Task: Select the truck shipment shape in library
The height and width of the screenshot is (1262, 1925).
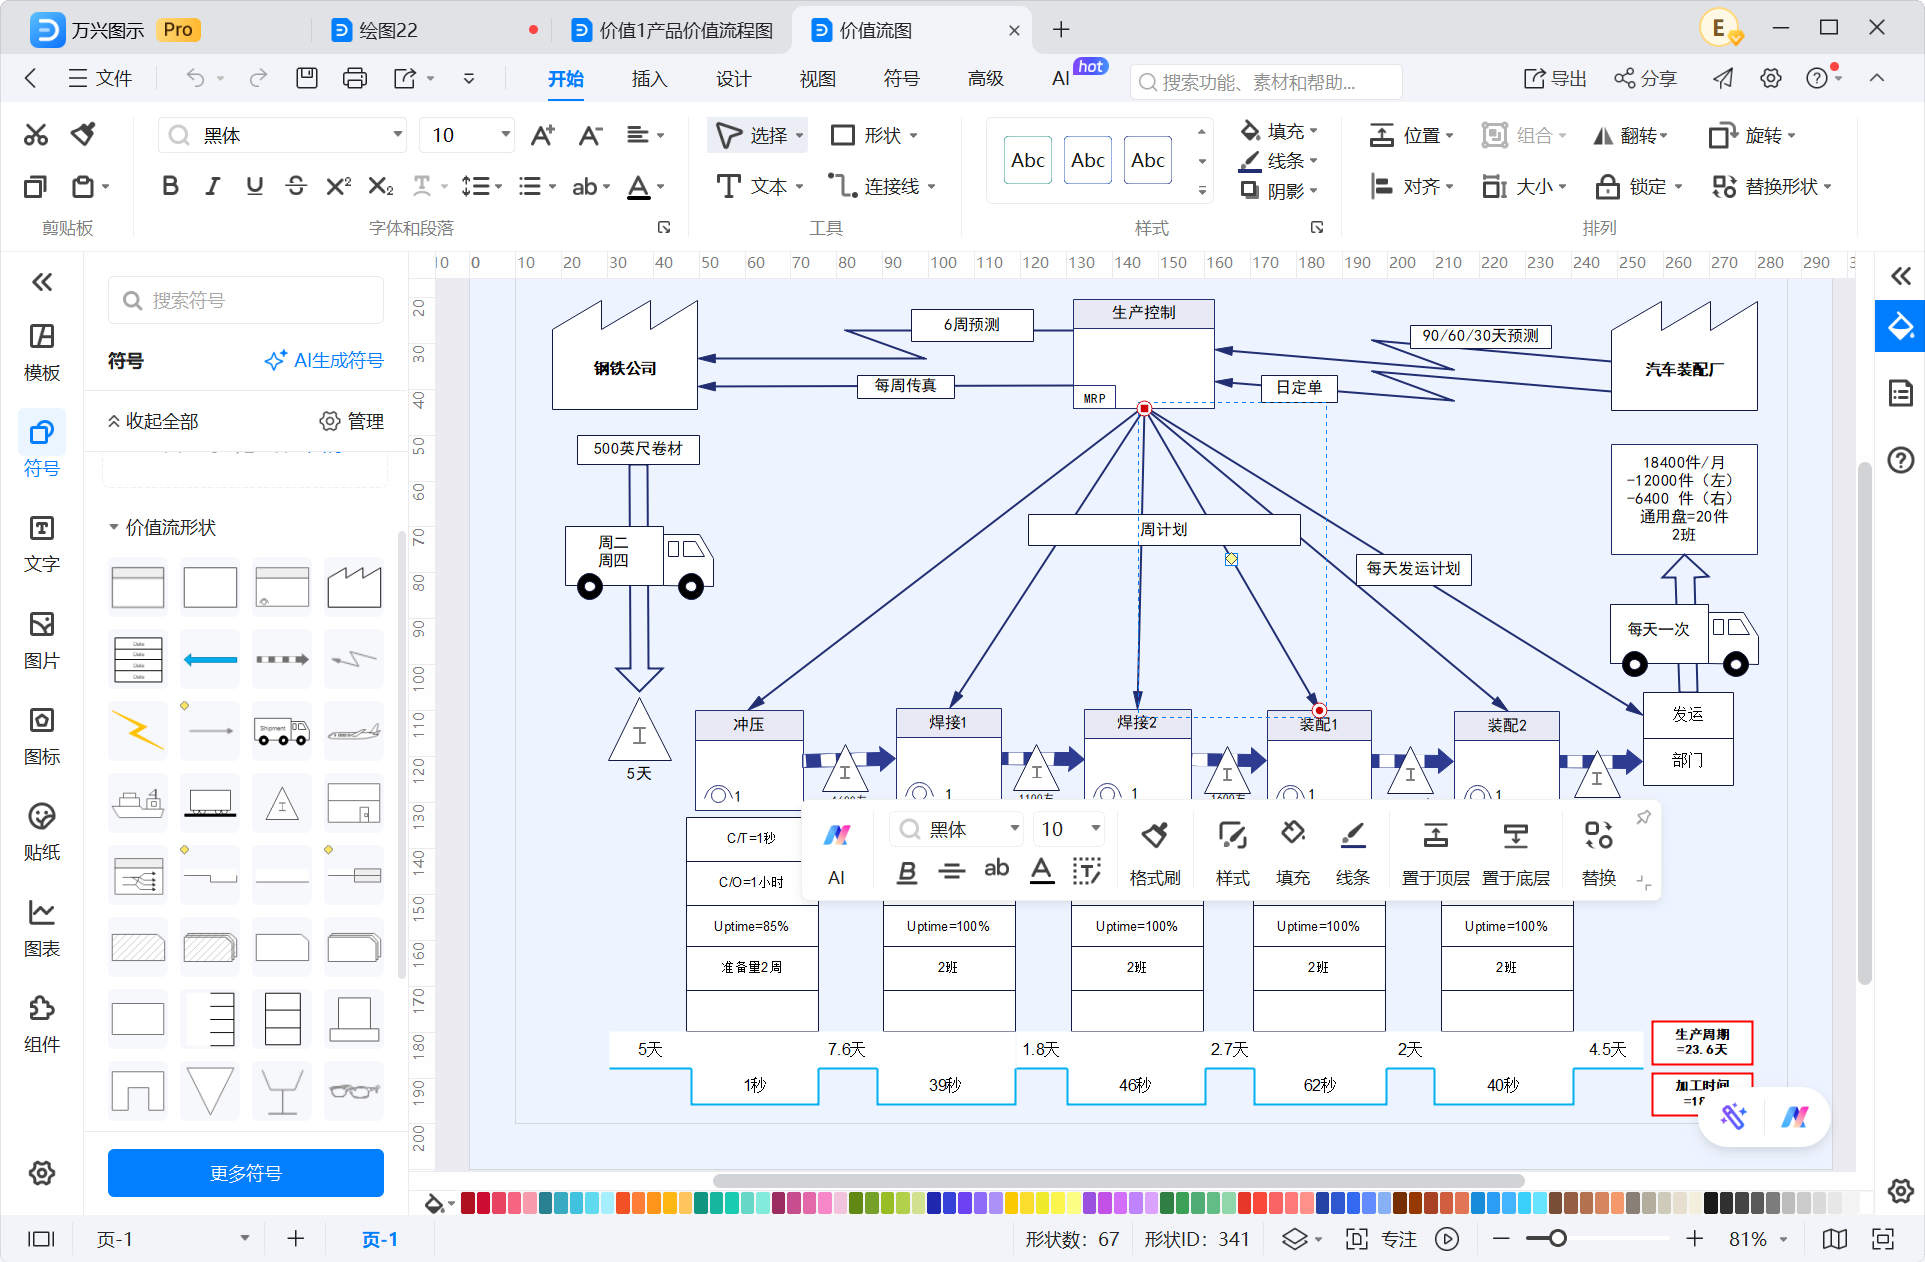Action: tap(282, 731)
